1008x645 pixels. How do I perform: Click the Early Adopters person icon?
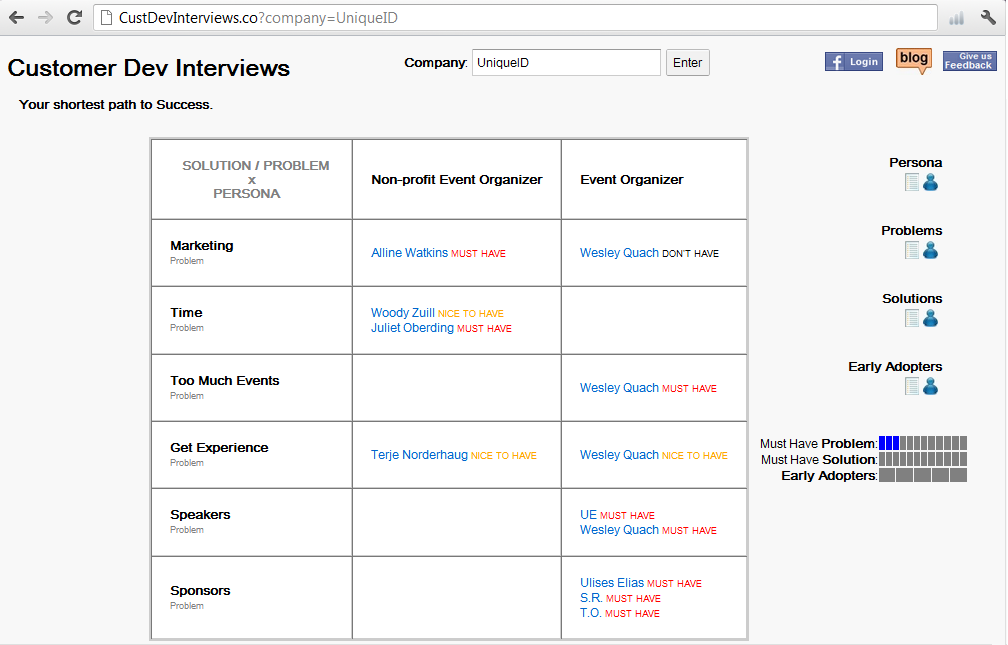[929, 386]
